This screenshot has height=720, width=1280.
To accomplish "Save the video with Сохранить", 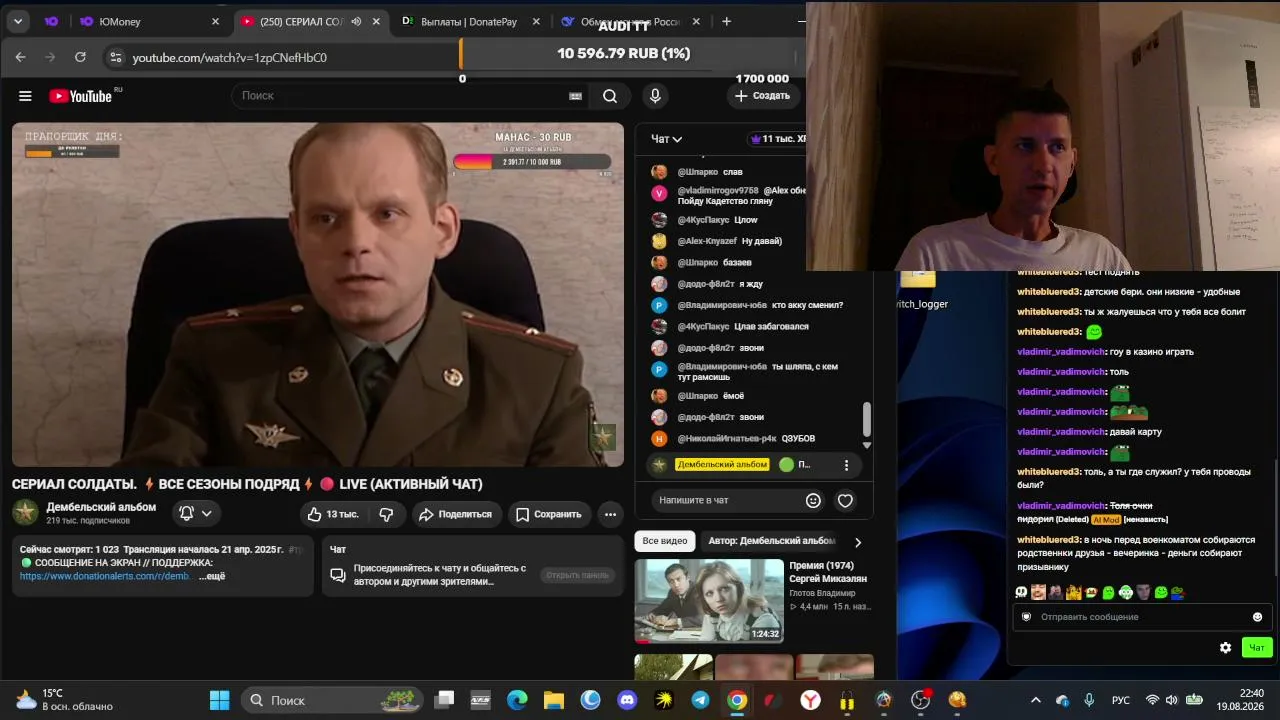I will pos(548,514).
